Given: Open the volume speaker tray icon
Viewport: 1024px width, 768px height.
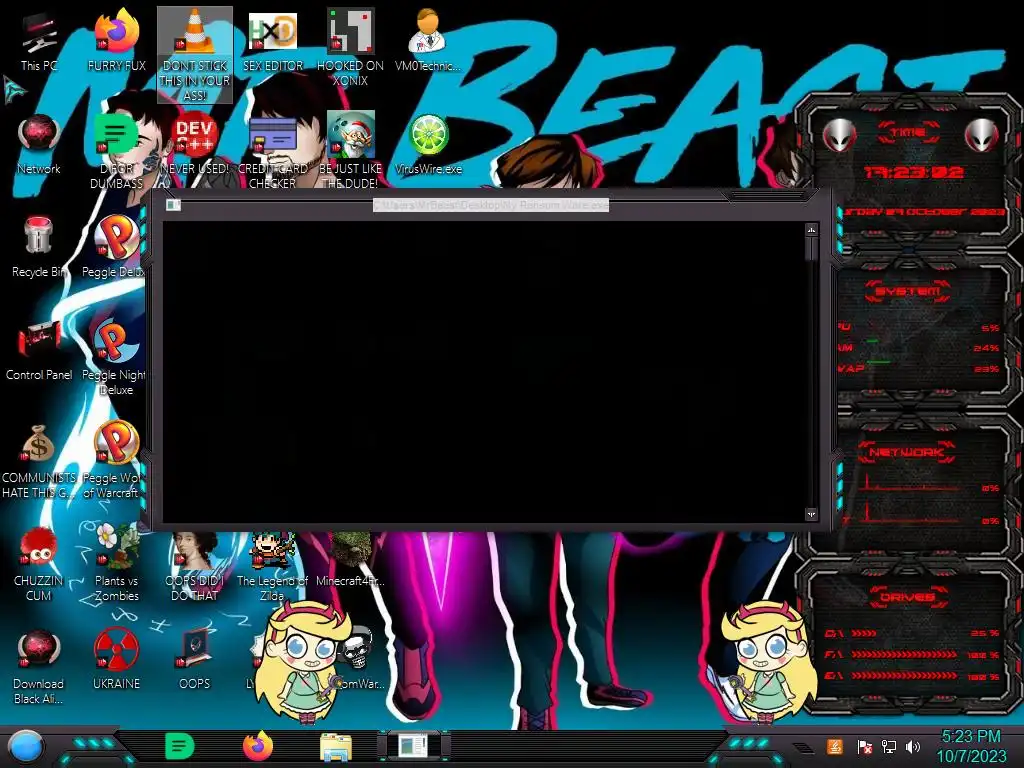Looking at the screenshot, I should click(913, 746).
